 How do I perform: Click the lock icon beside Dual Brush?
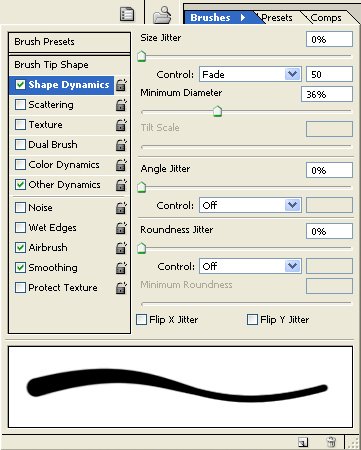click(121, 145)
